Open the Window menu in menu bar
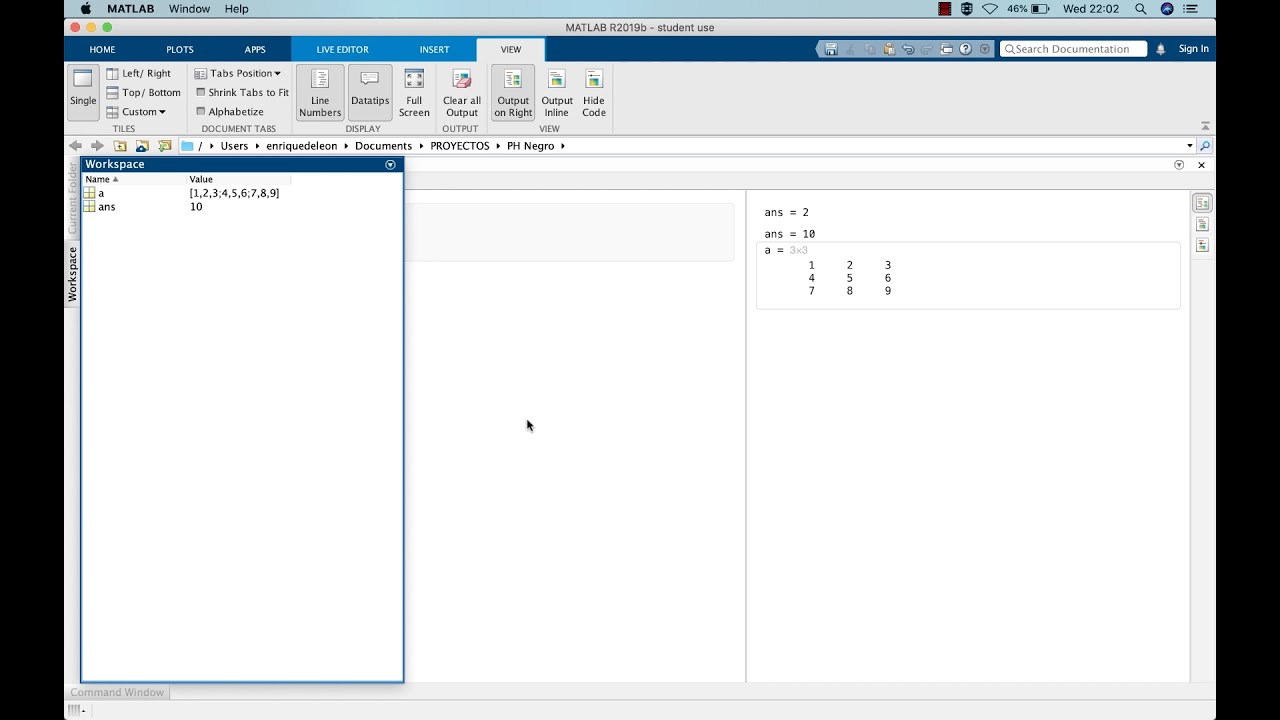The width and height of the screenshot is (1280, 720). pos(189,9)
